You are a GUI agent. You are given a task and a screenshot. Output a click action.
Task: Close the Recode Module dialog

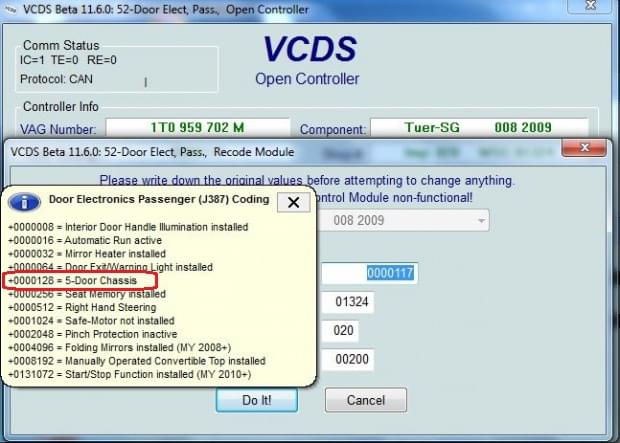pyautogui.click(x=584, y=148)
